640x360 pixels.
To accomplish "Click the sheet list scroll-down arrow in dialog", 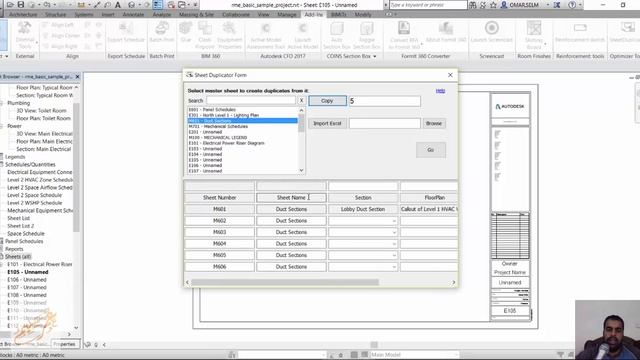I will tap(301, 170).
